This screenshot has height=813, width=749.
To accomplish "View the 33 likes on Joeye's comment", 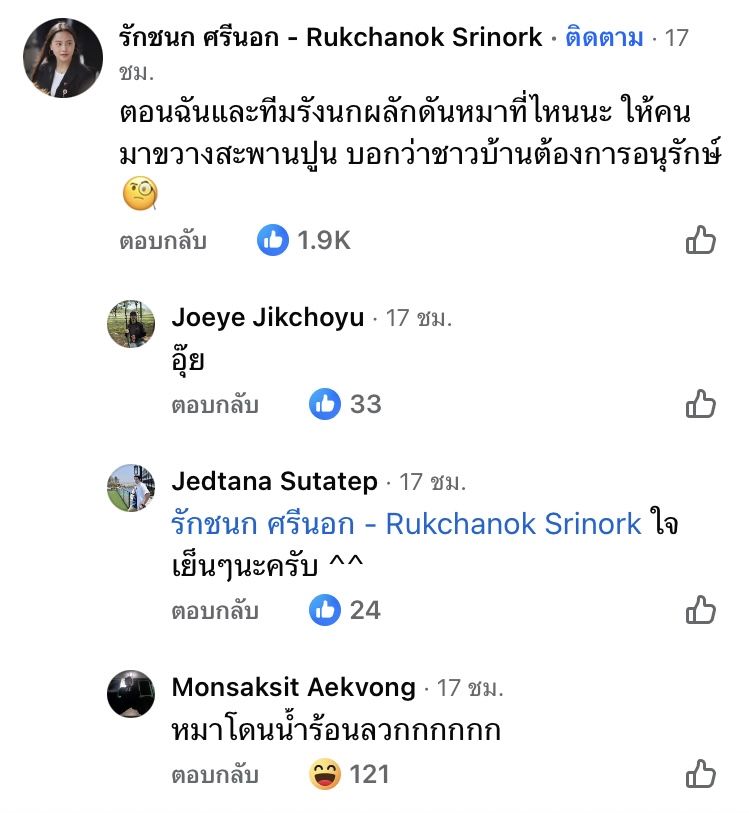I will pyautogui.click(x=347, y=404).
